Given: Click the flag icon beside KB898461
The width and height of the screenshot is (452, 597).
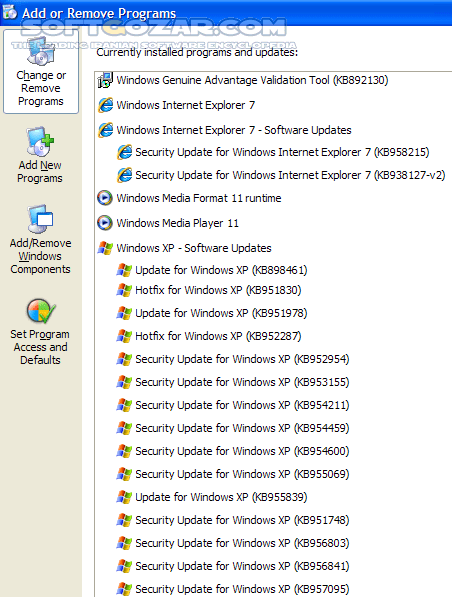Looking at the screenshot, I should (x=124, y=270).
